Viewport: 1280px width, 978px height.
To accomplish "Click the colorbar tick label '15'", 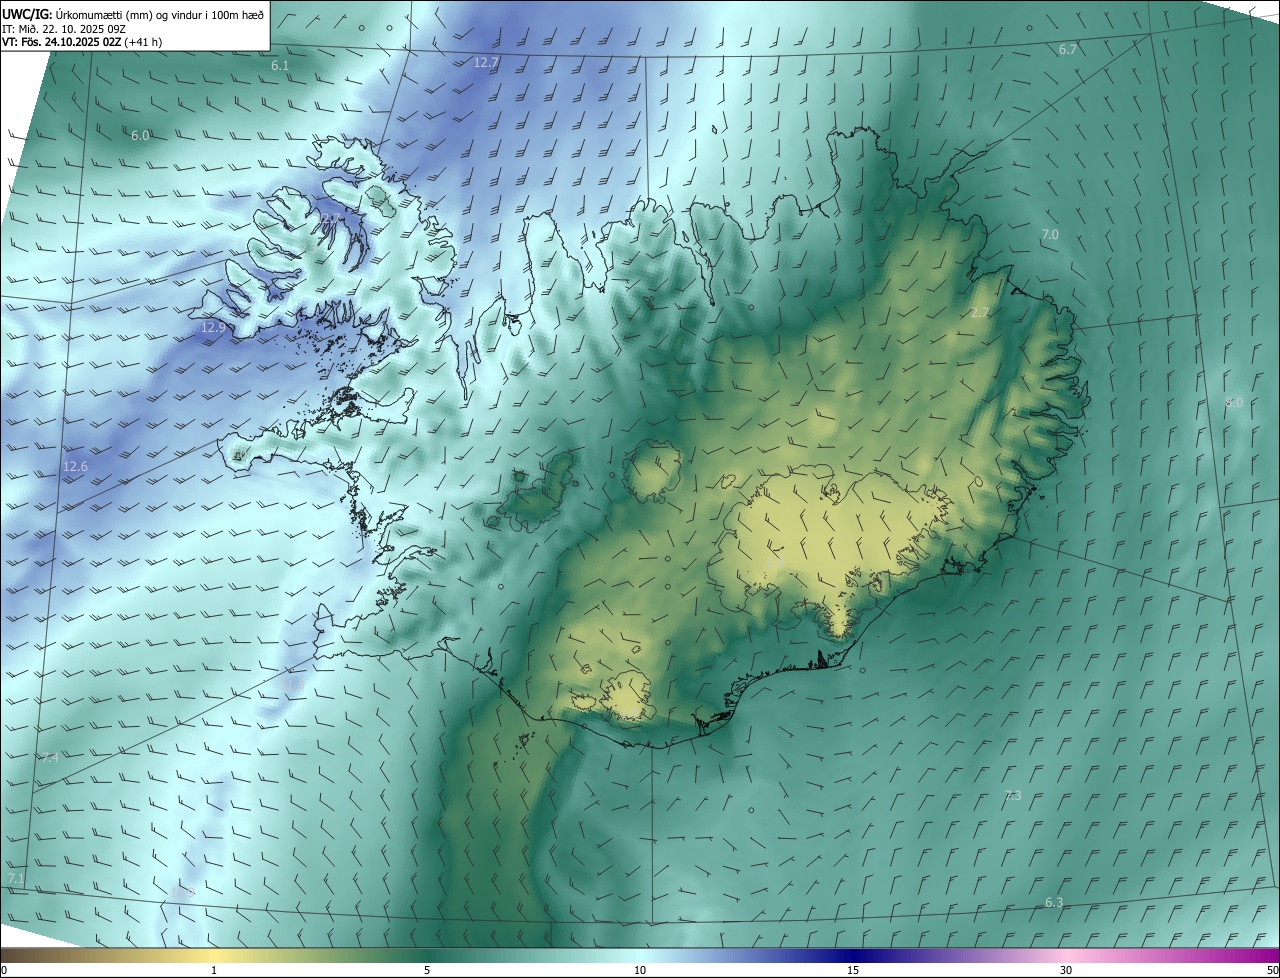I will 853,970.
